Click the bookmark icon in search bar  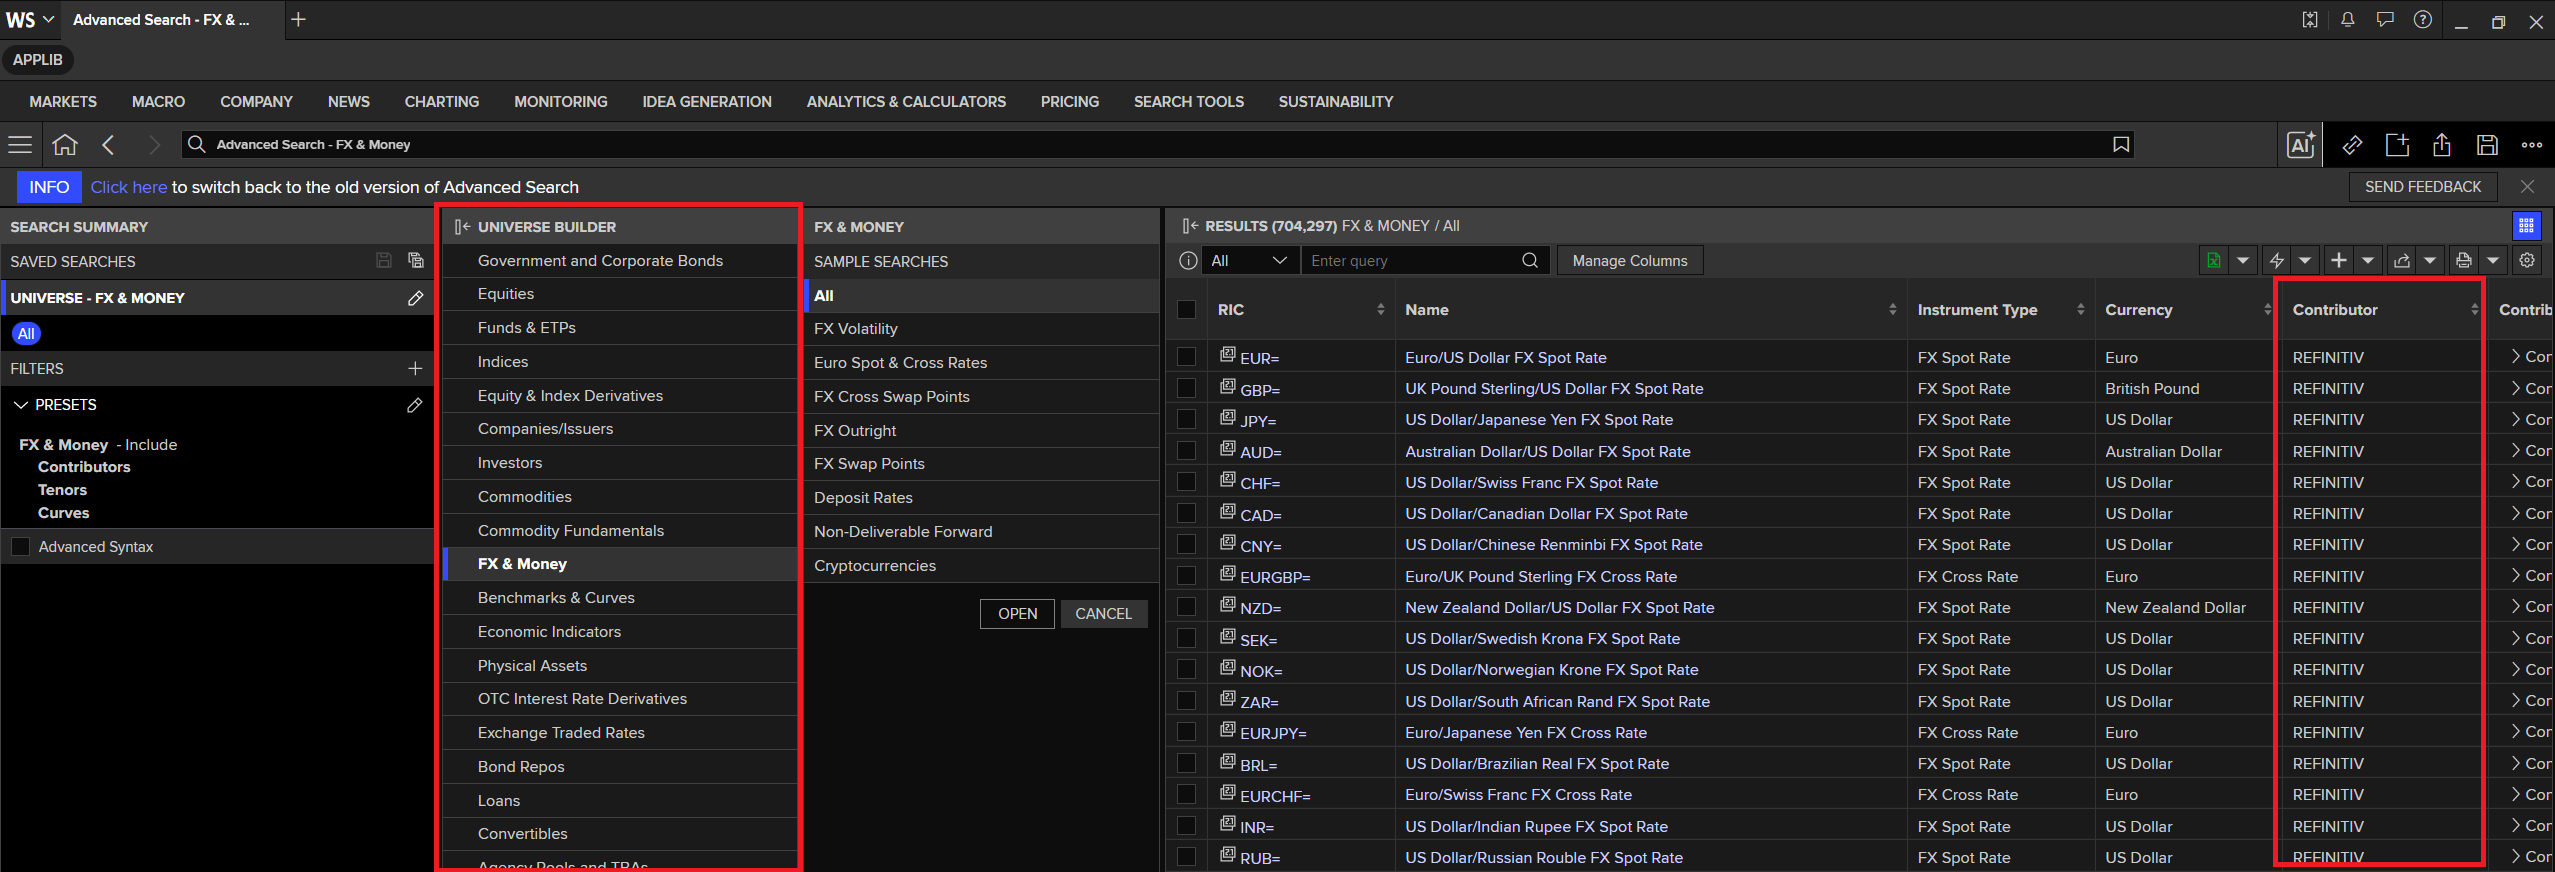coord(2121,145)
